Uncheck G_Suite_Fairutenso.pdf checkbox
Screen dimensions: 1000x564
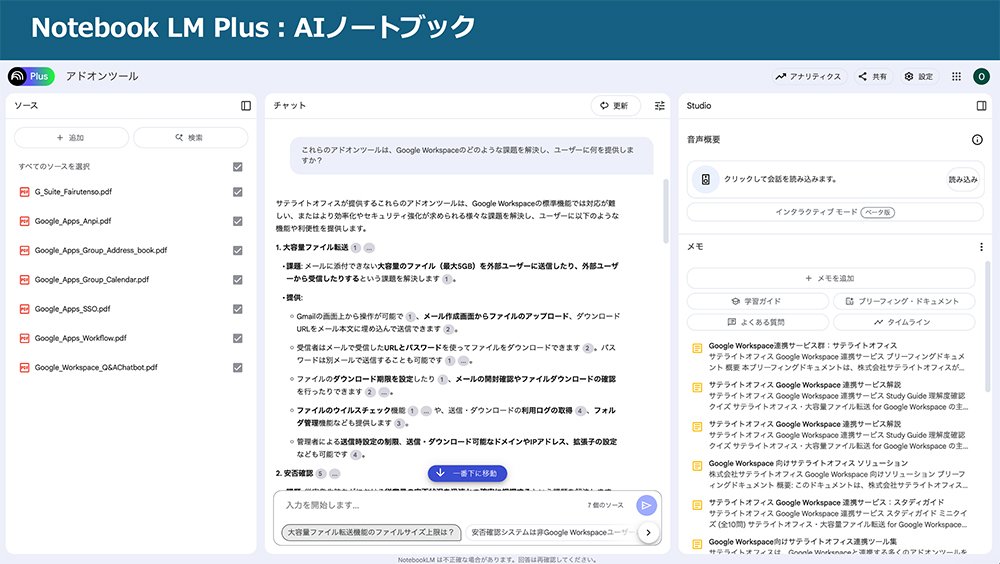(x=238, y=192)
